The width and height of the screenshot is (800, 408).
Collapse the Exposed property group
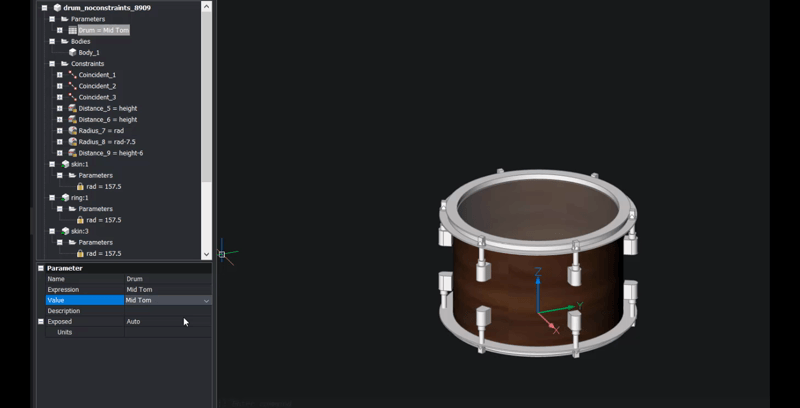click(x=41, y=322)
